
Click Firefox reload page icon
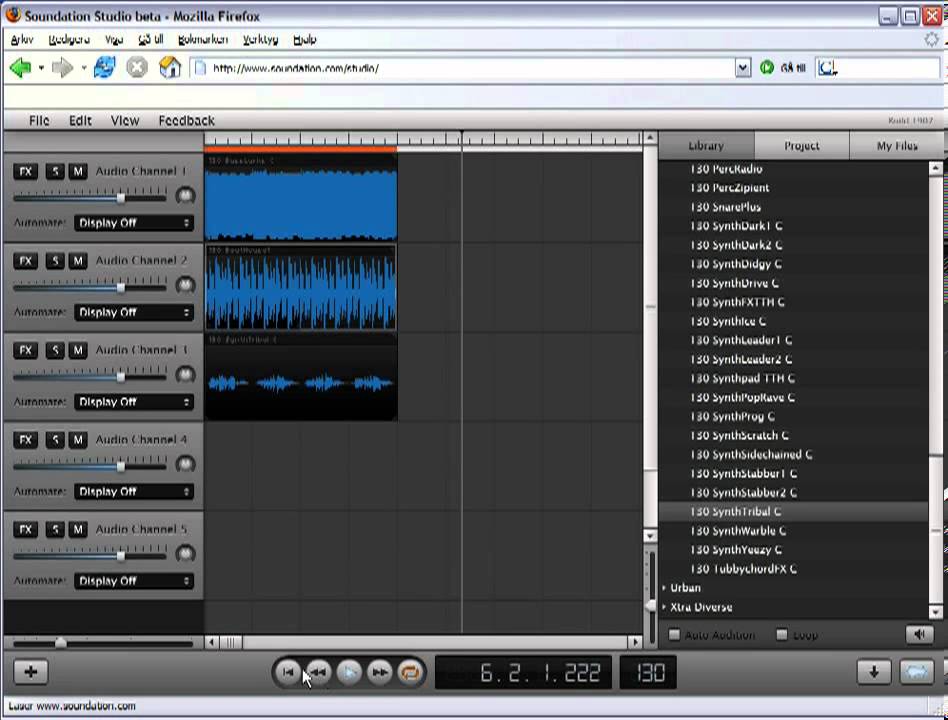105,67
